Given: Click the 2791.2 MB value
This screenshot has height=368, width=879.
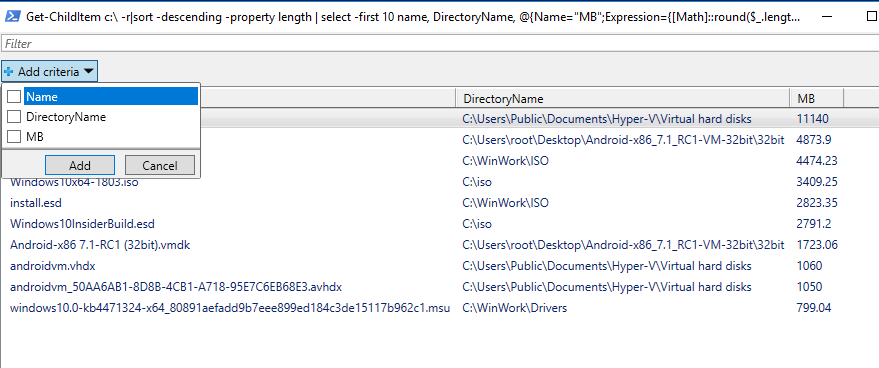Looking at the screenshot, I should point(813,224).
